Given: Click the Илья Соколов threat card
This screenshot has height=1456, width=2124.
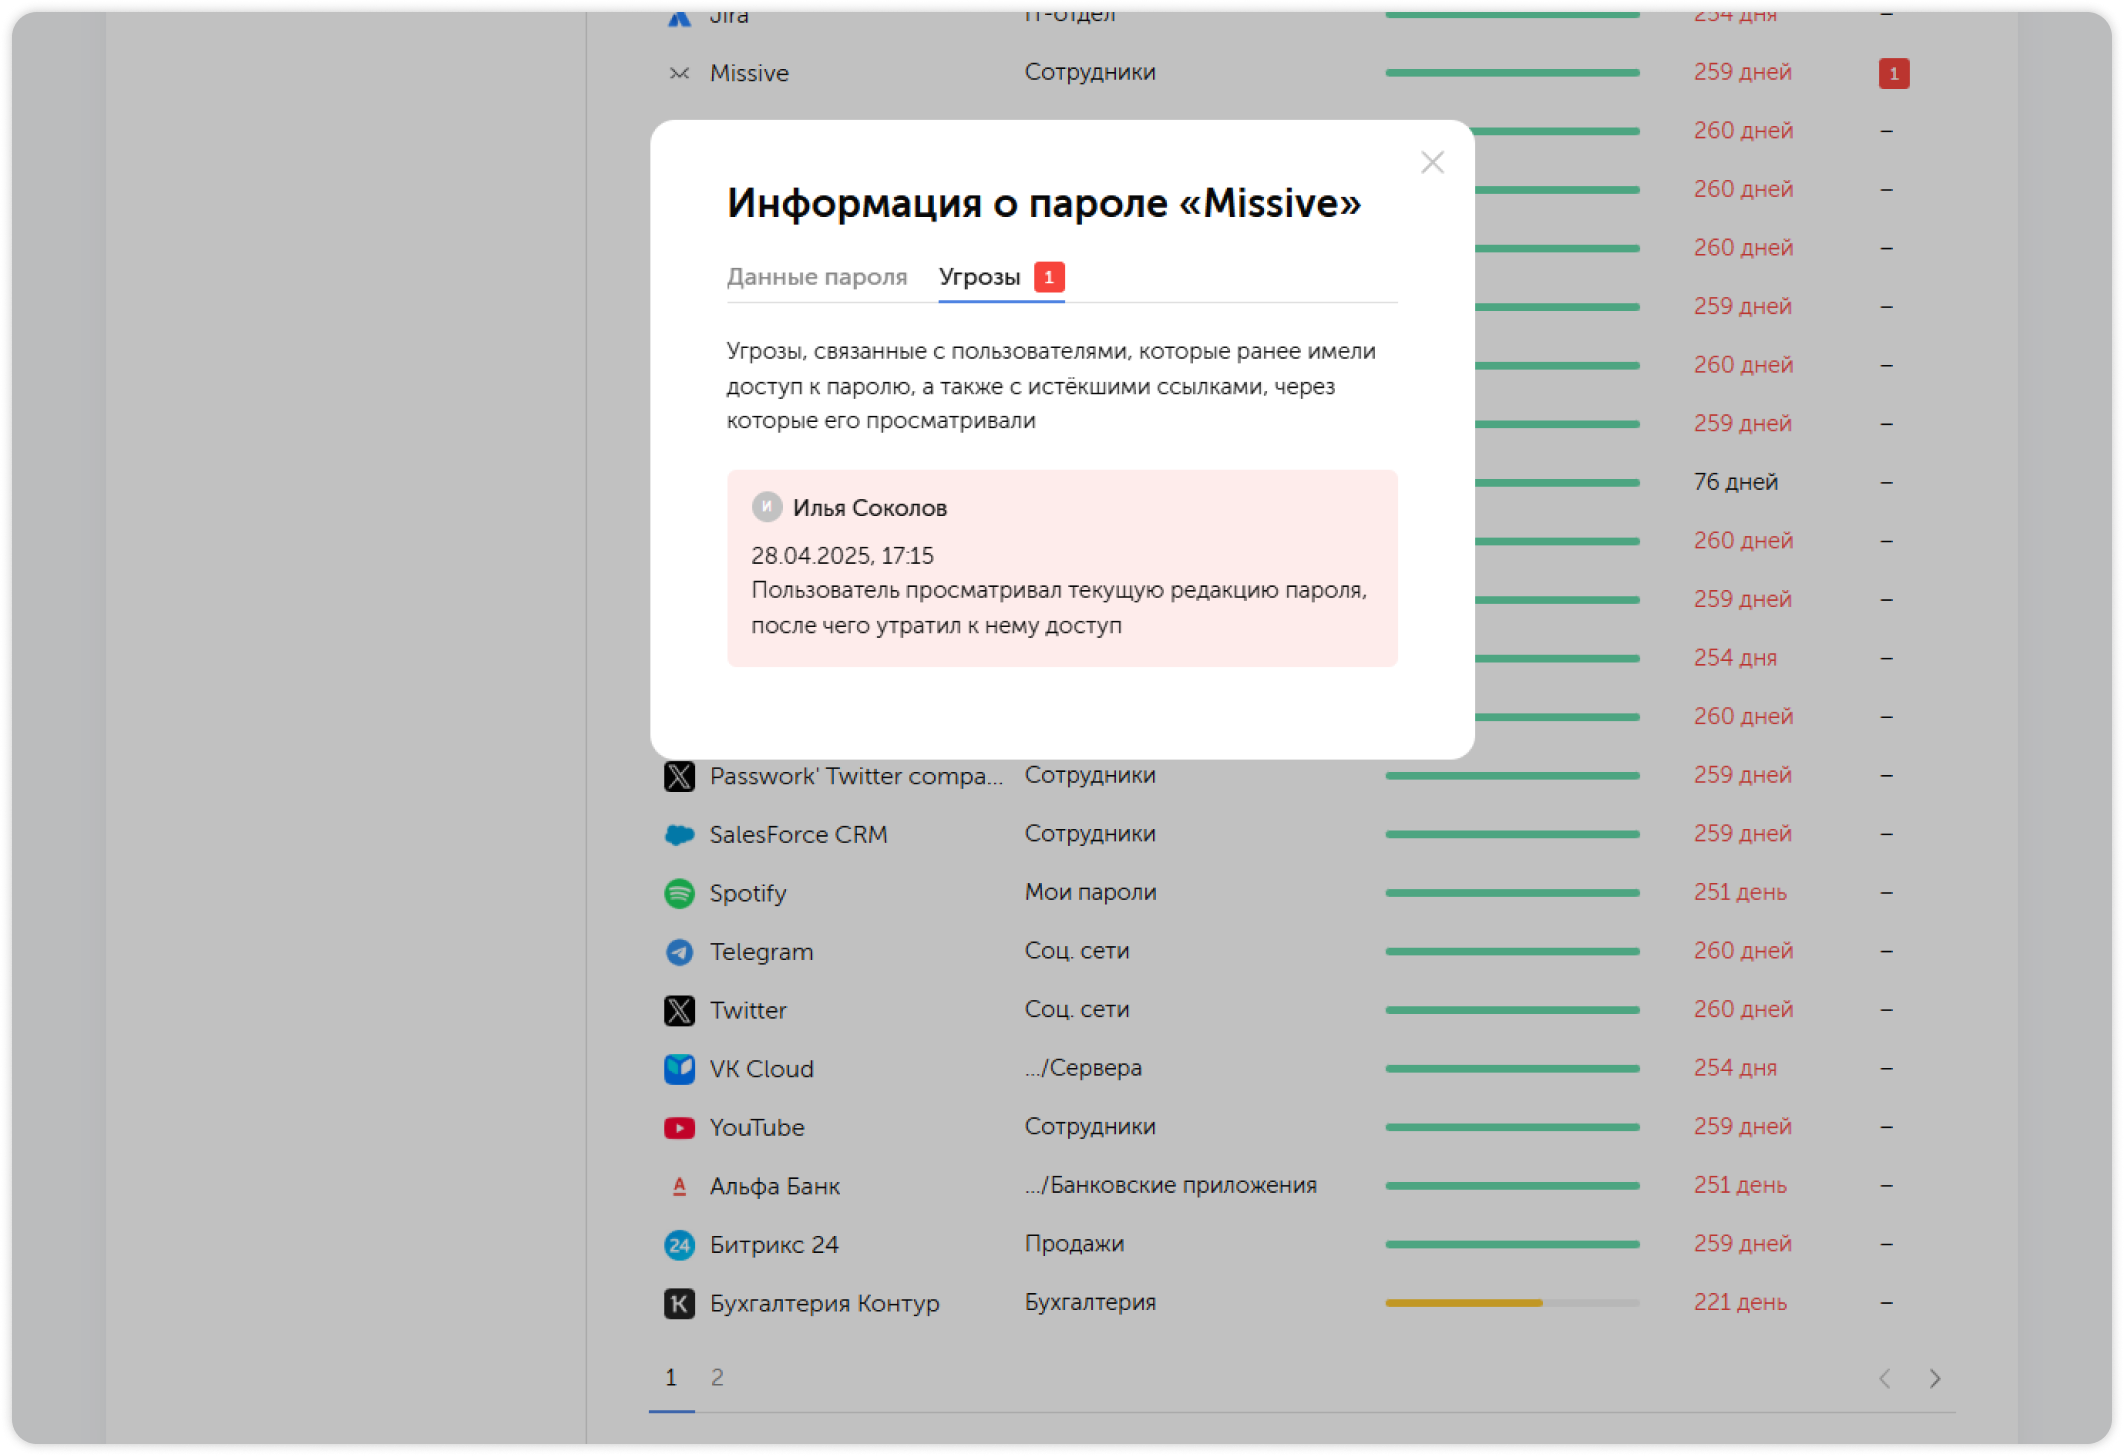Looking at the screenshot, I should 1061,568.
